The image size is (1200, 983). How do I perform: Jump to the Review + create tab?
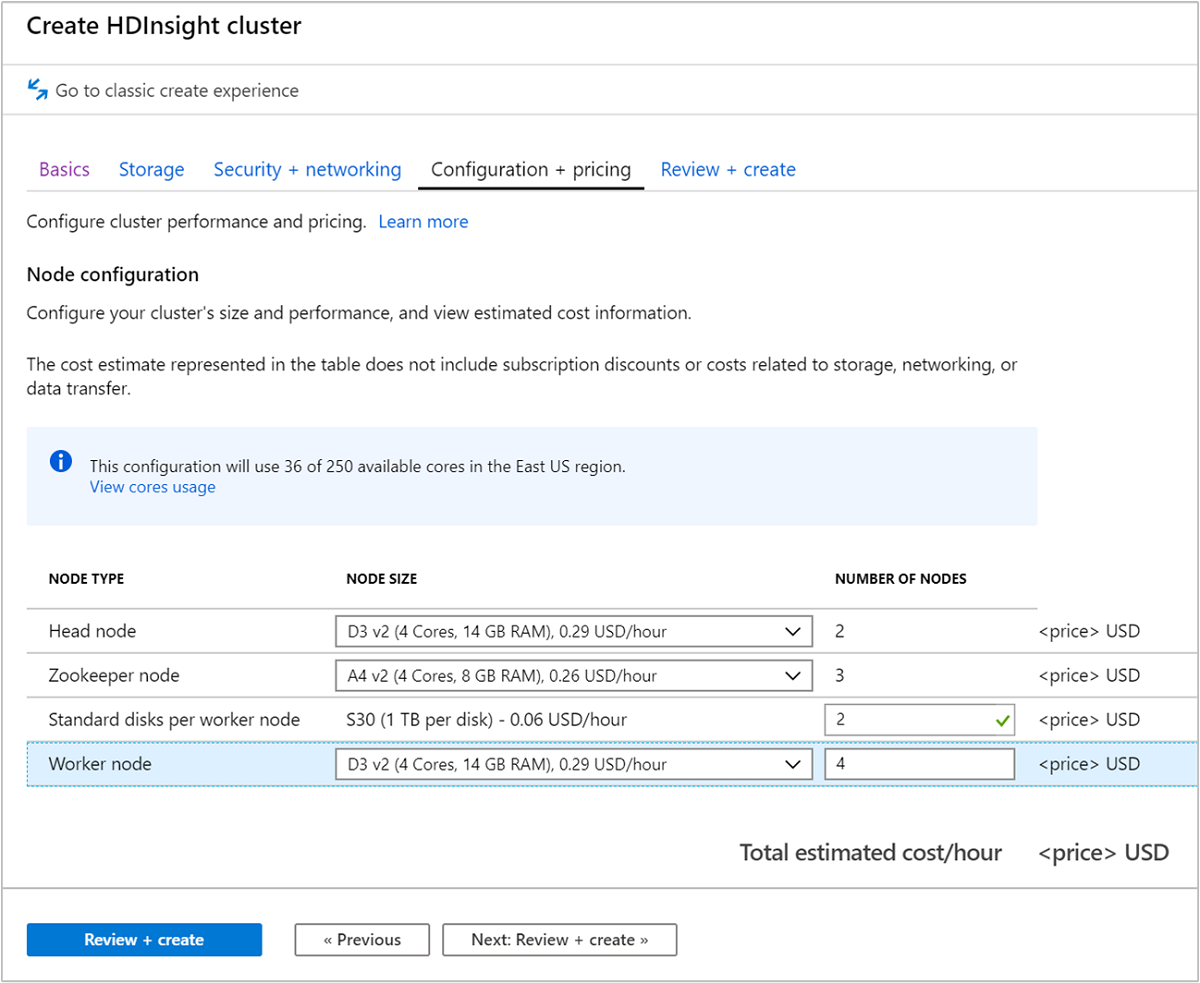click(728, 170)
